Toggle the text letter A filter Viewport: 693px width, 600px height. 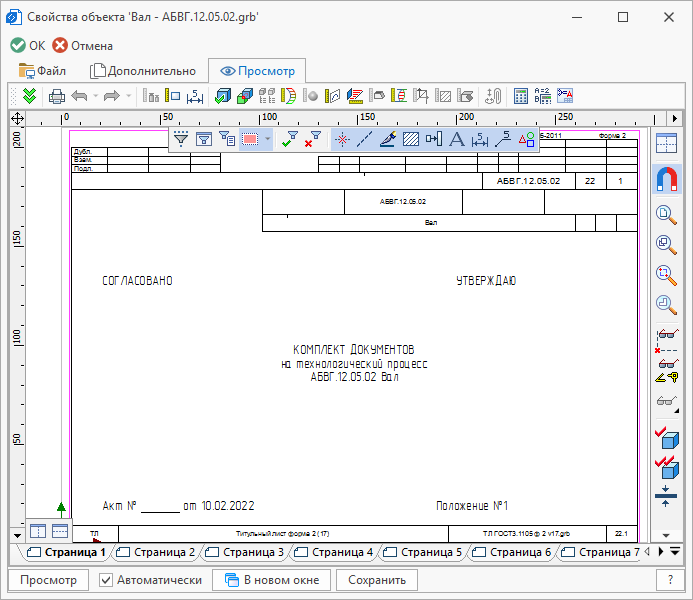[457, 139]
